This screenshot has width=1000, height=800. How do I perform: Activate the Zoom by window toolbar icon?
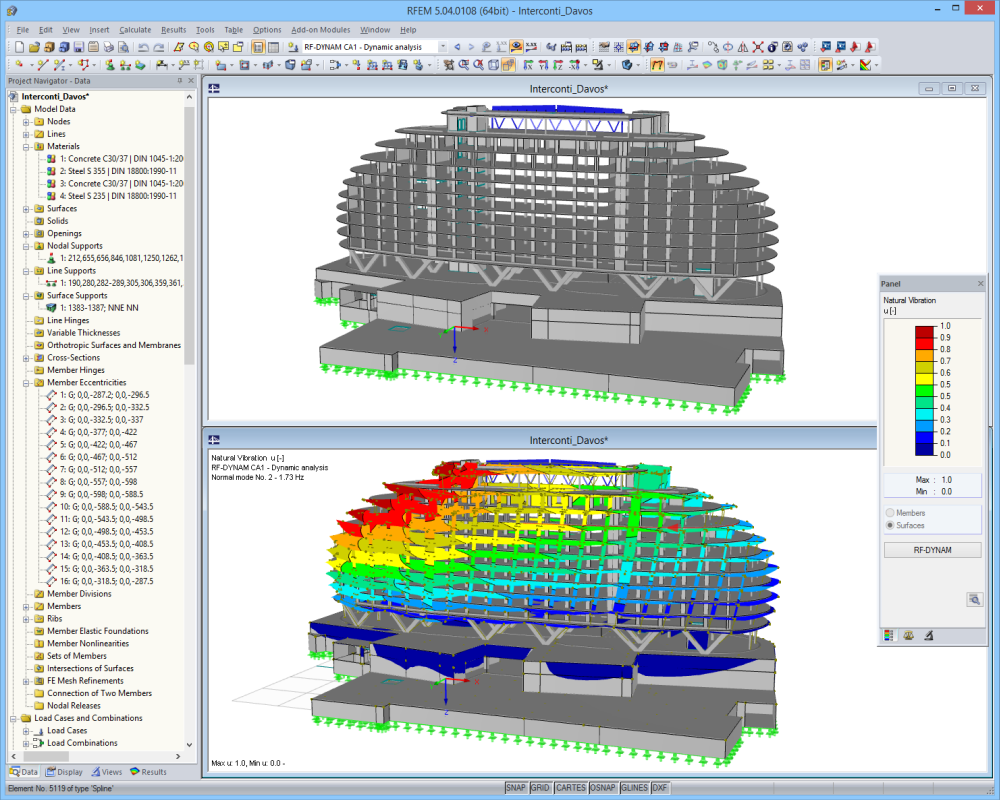[x=463, y=66]
